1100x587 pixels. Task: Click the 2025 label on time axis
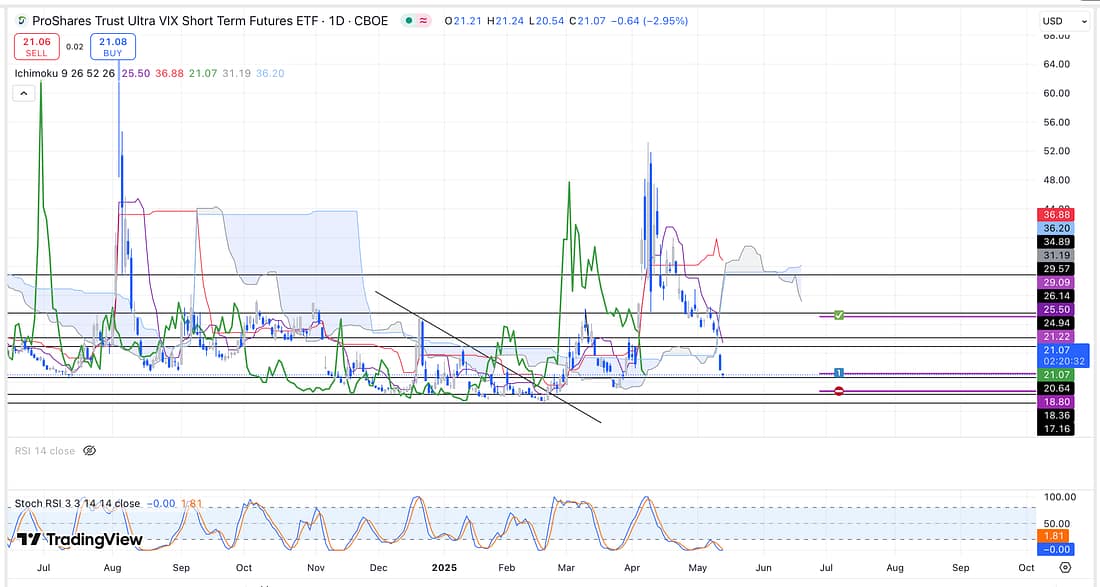(443, 567)
